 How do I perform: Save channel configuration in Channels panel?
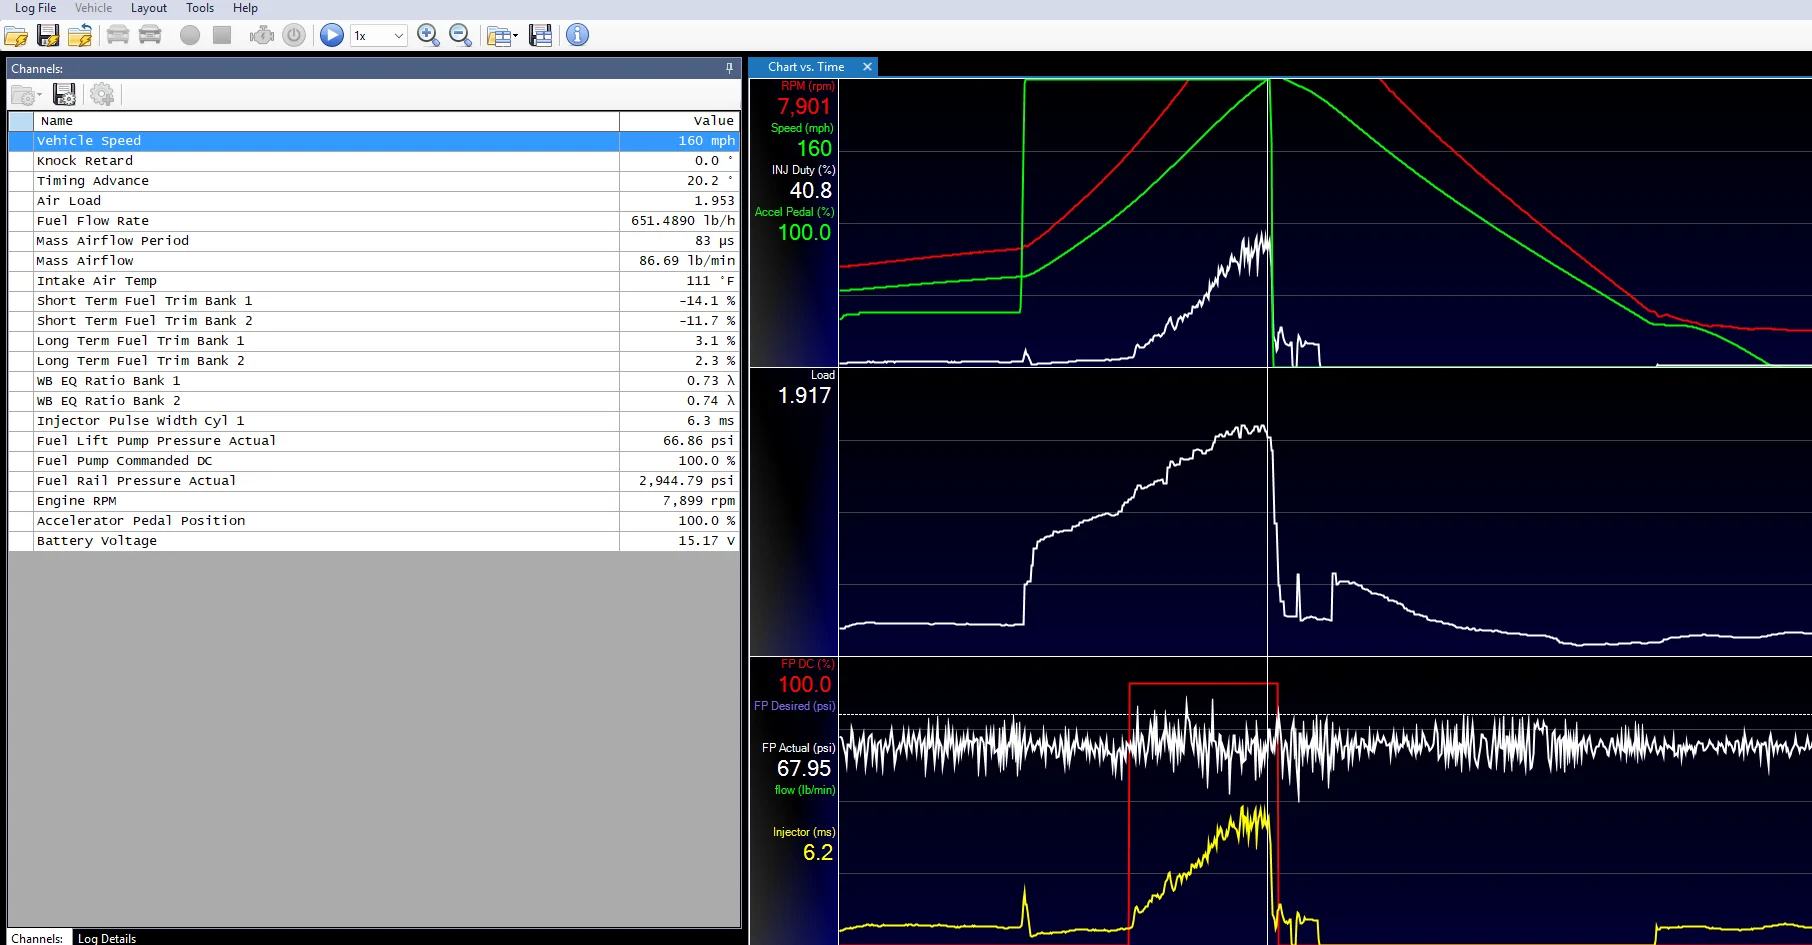click(x=65, y=95)
